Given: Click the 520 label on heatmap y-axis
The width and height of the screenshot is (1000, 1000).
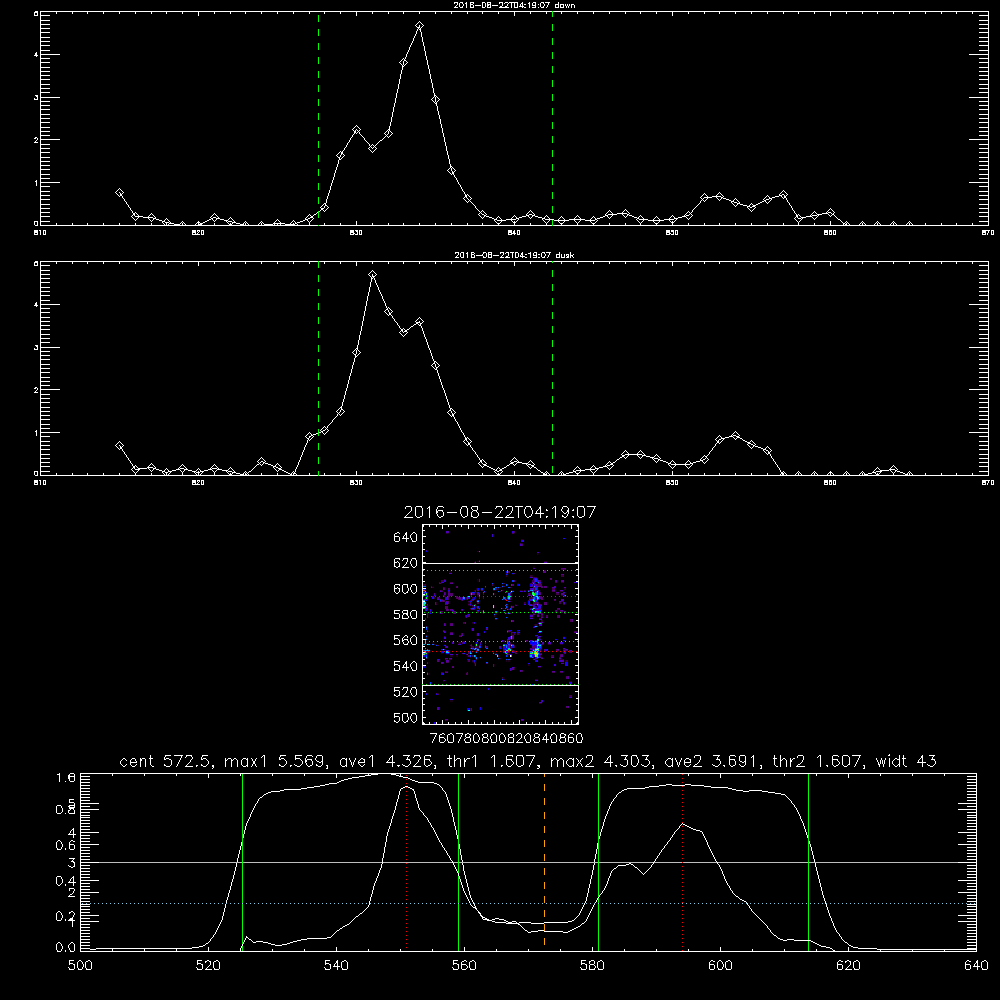Looking at the screenshot, I should tap(406, 692).
